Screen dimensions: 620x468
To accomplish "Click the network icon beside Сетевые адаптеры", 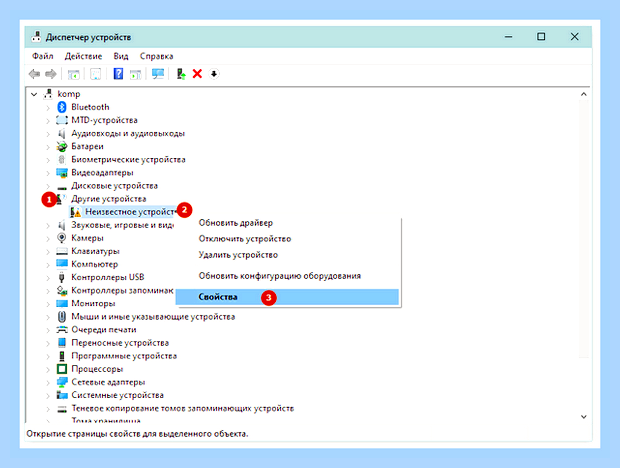I will click(x=62, y=382).
